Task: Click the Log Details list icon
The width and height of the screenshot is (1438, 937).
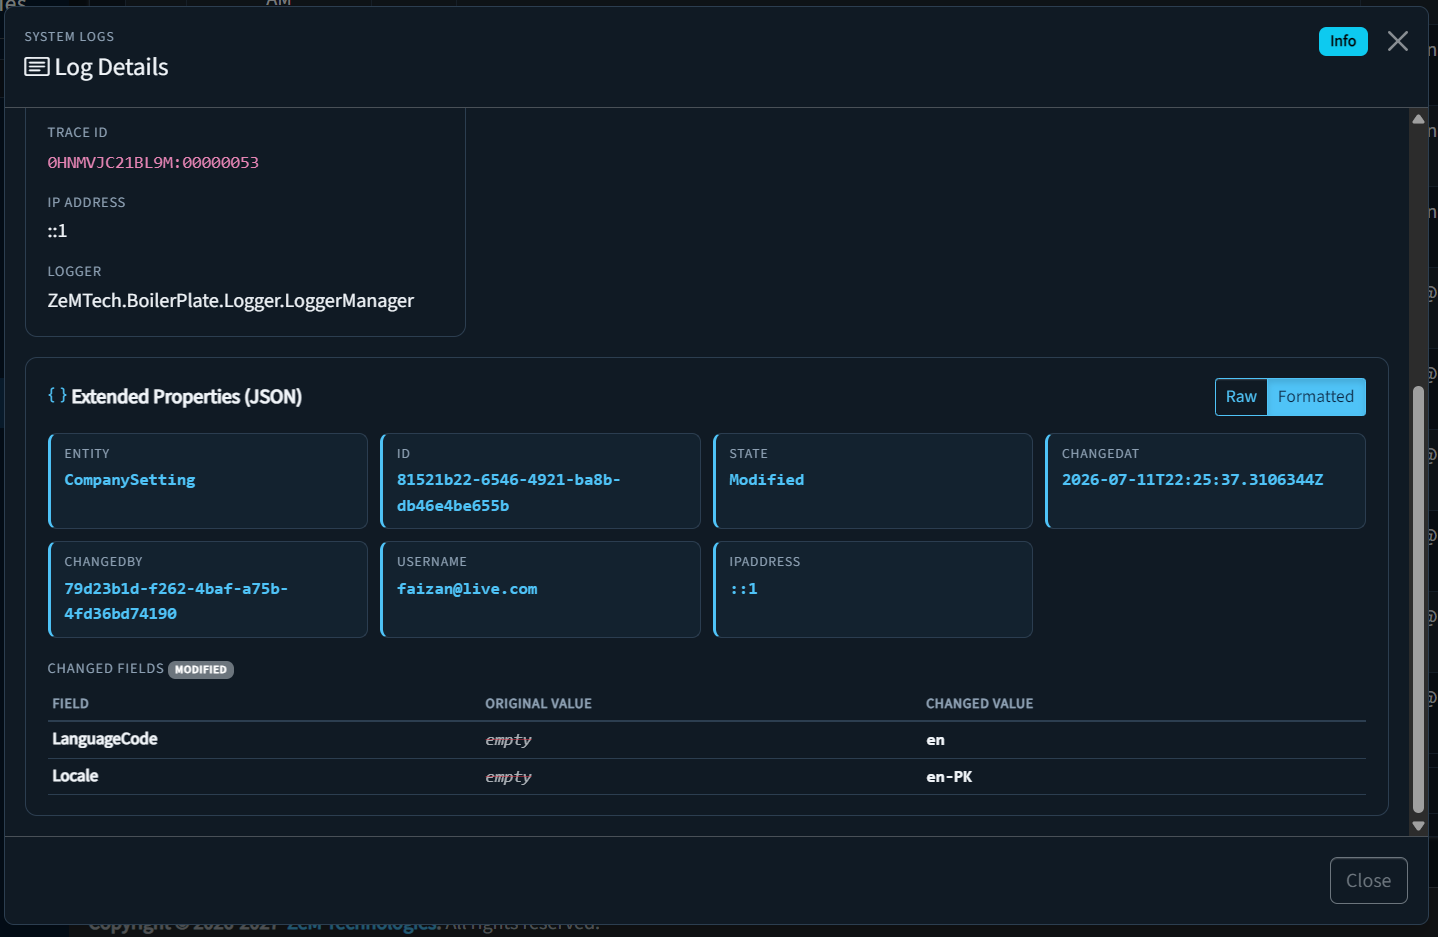Action: (37, 67)
